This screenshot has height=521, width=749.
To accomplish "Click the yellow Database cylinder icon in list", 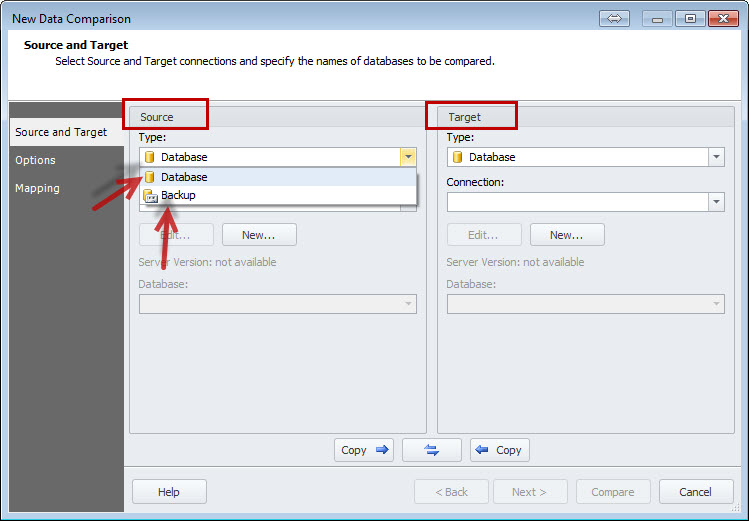I will 150,177.
